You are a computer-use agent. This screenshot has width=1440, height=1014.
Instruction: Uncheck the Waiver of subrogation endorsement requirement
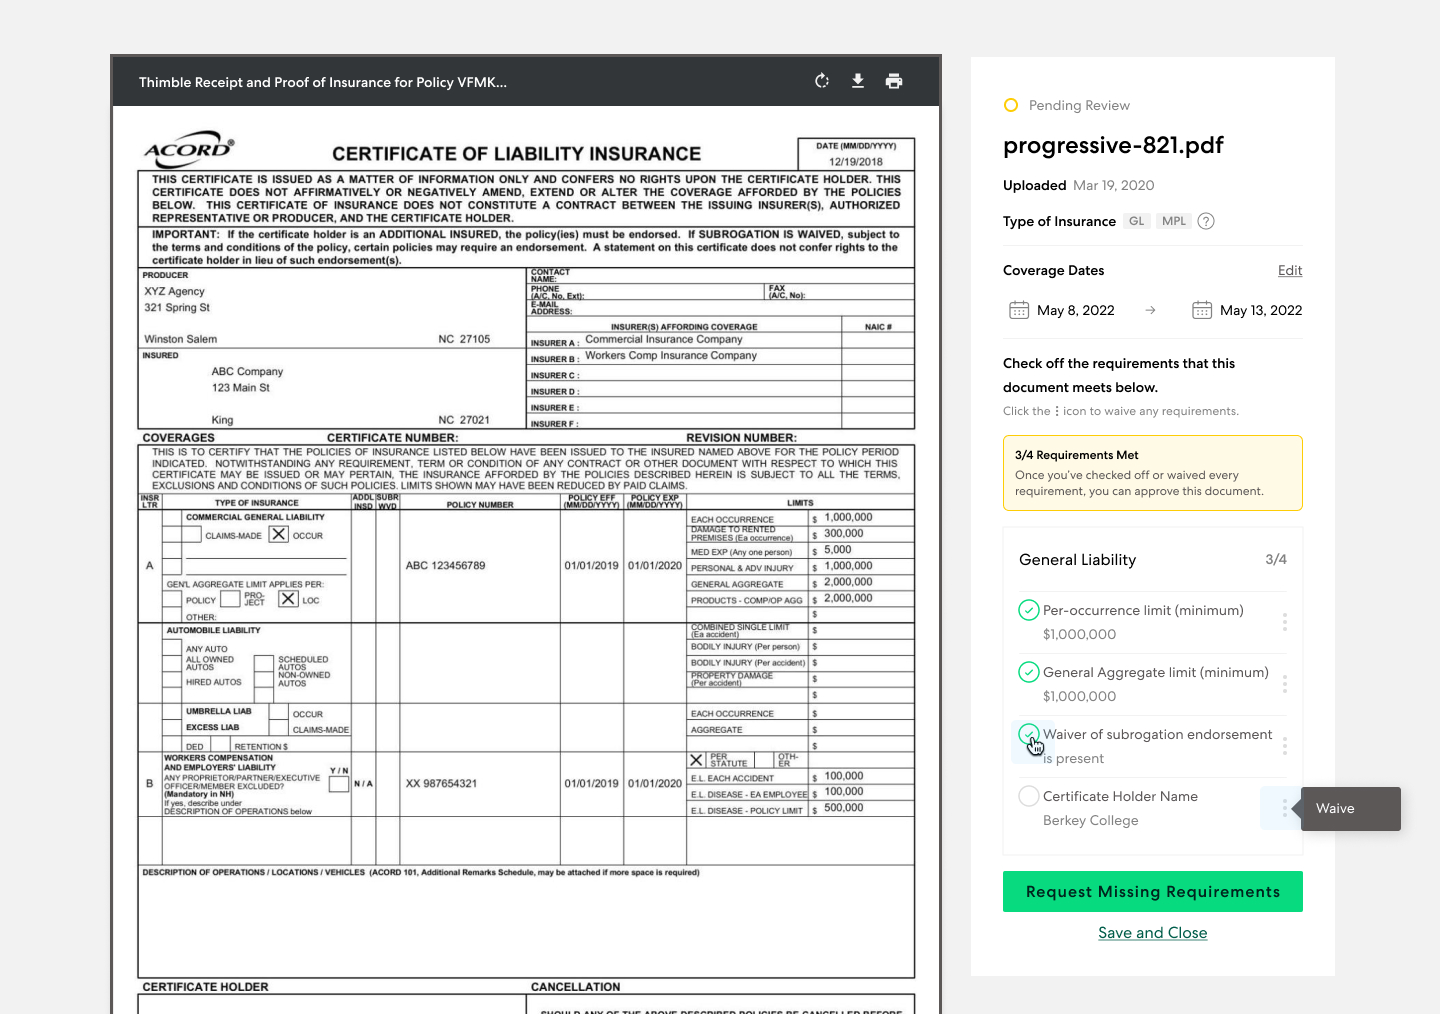coord(1028,734)
